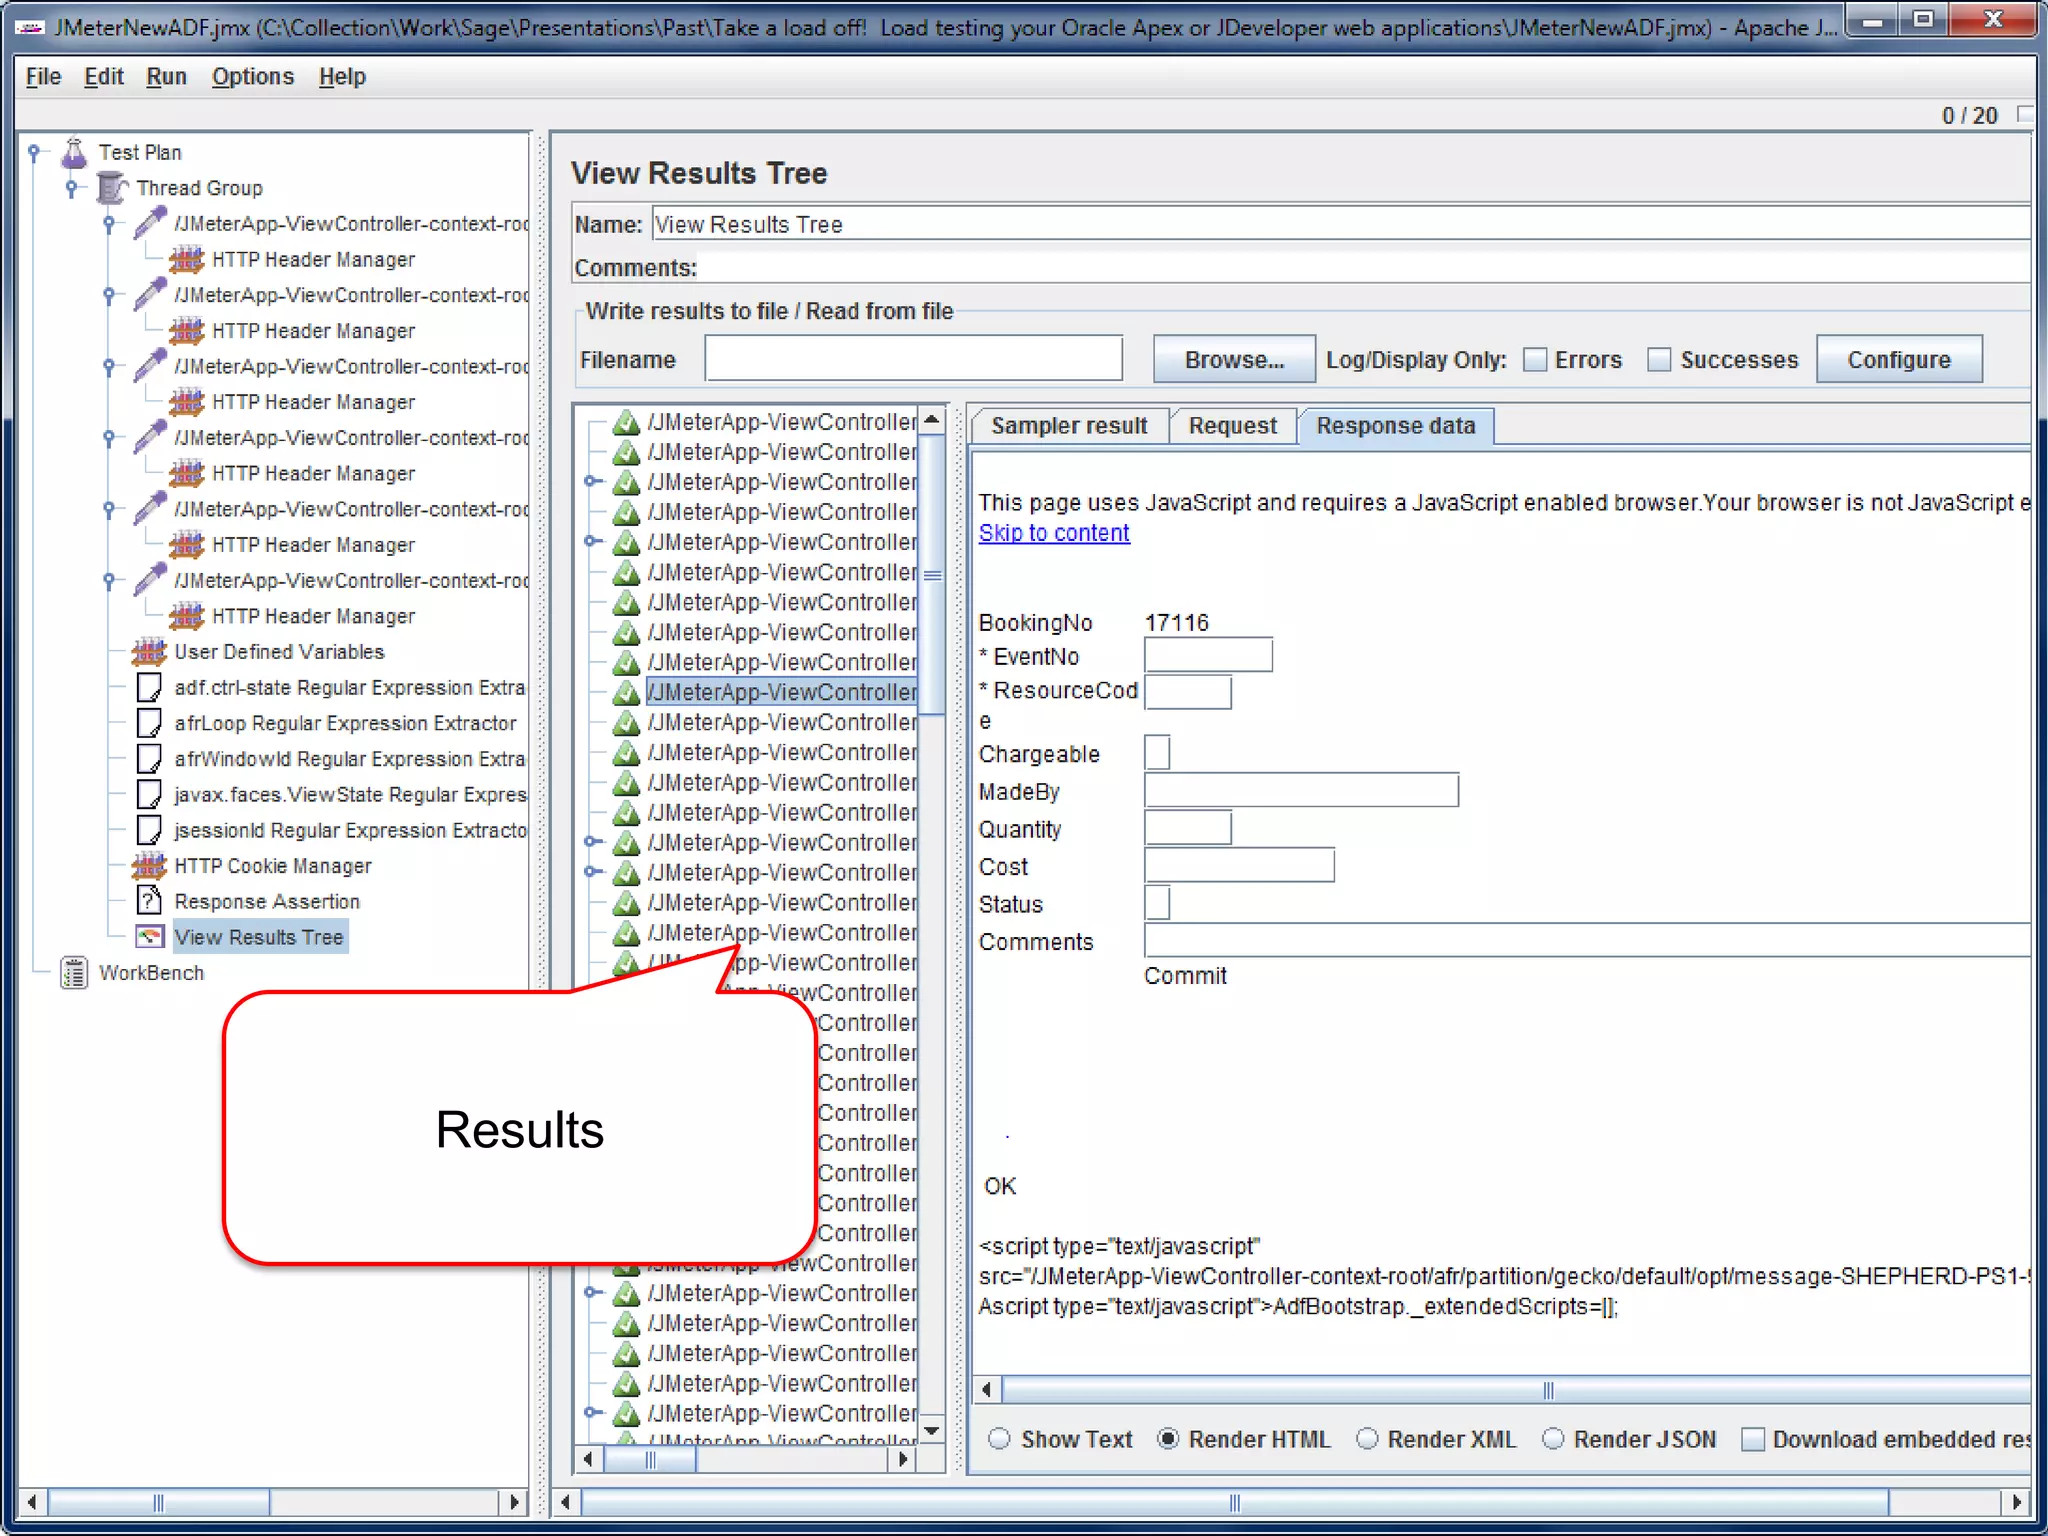This screenshot has height=1536, width=2048.
Task: Click the Test Plan flask icon
Action: (74, 152)
